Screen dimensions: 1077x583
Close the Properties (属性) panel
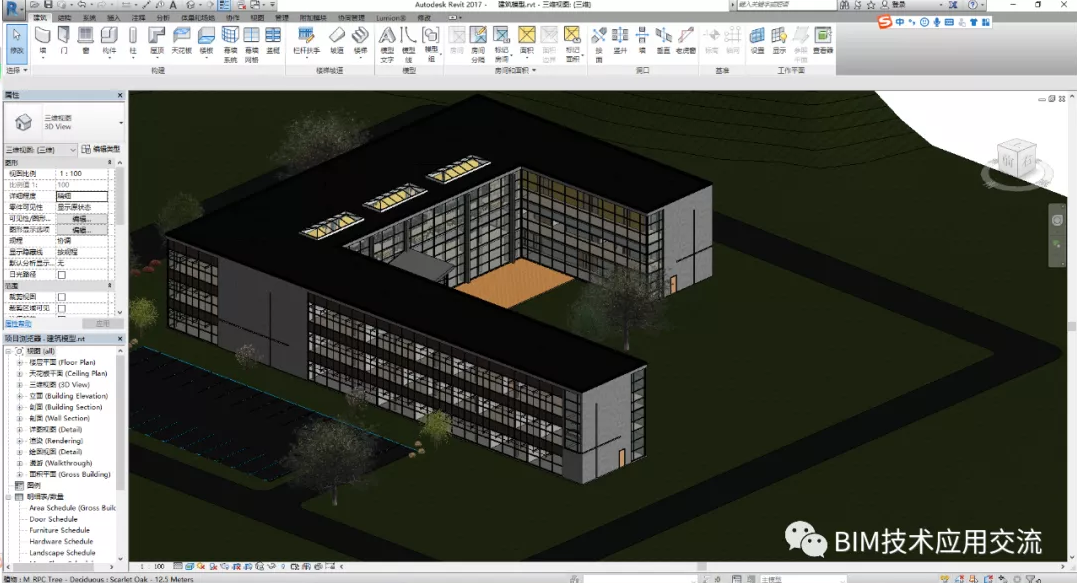120,95
